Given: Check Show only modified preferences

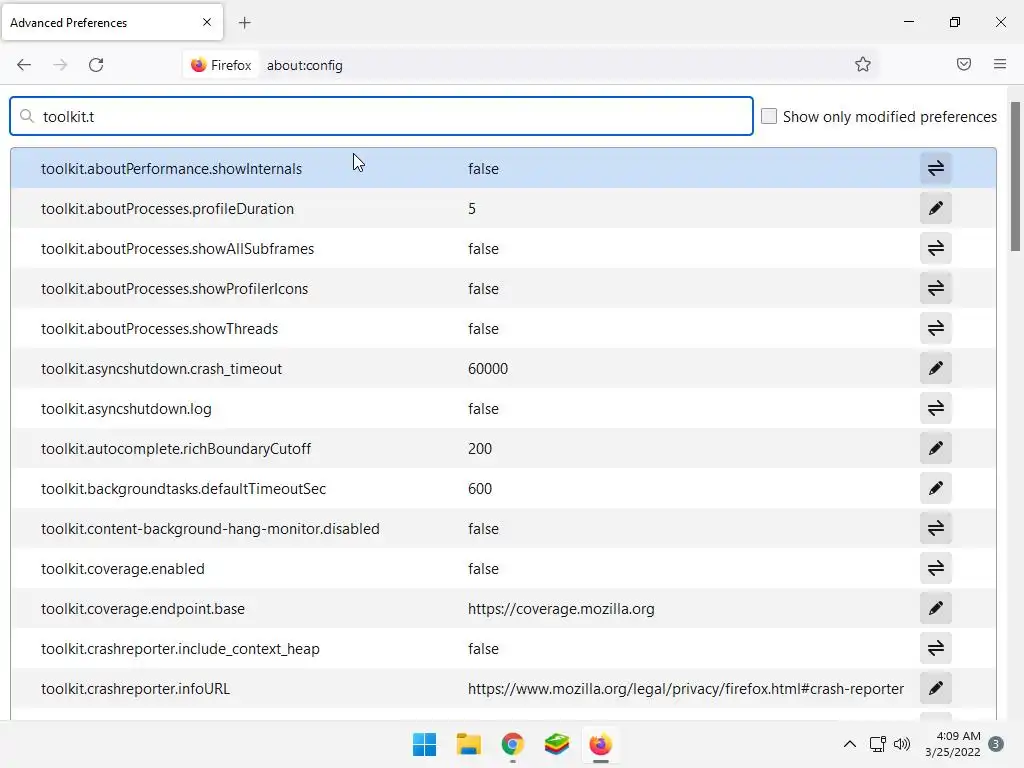Looking at the screenshot, I should 769,116.
